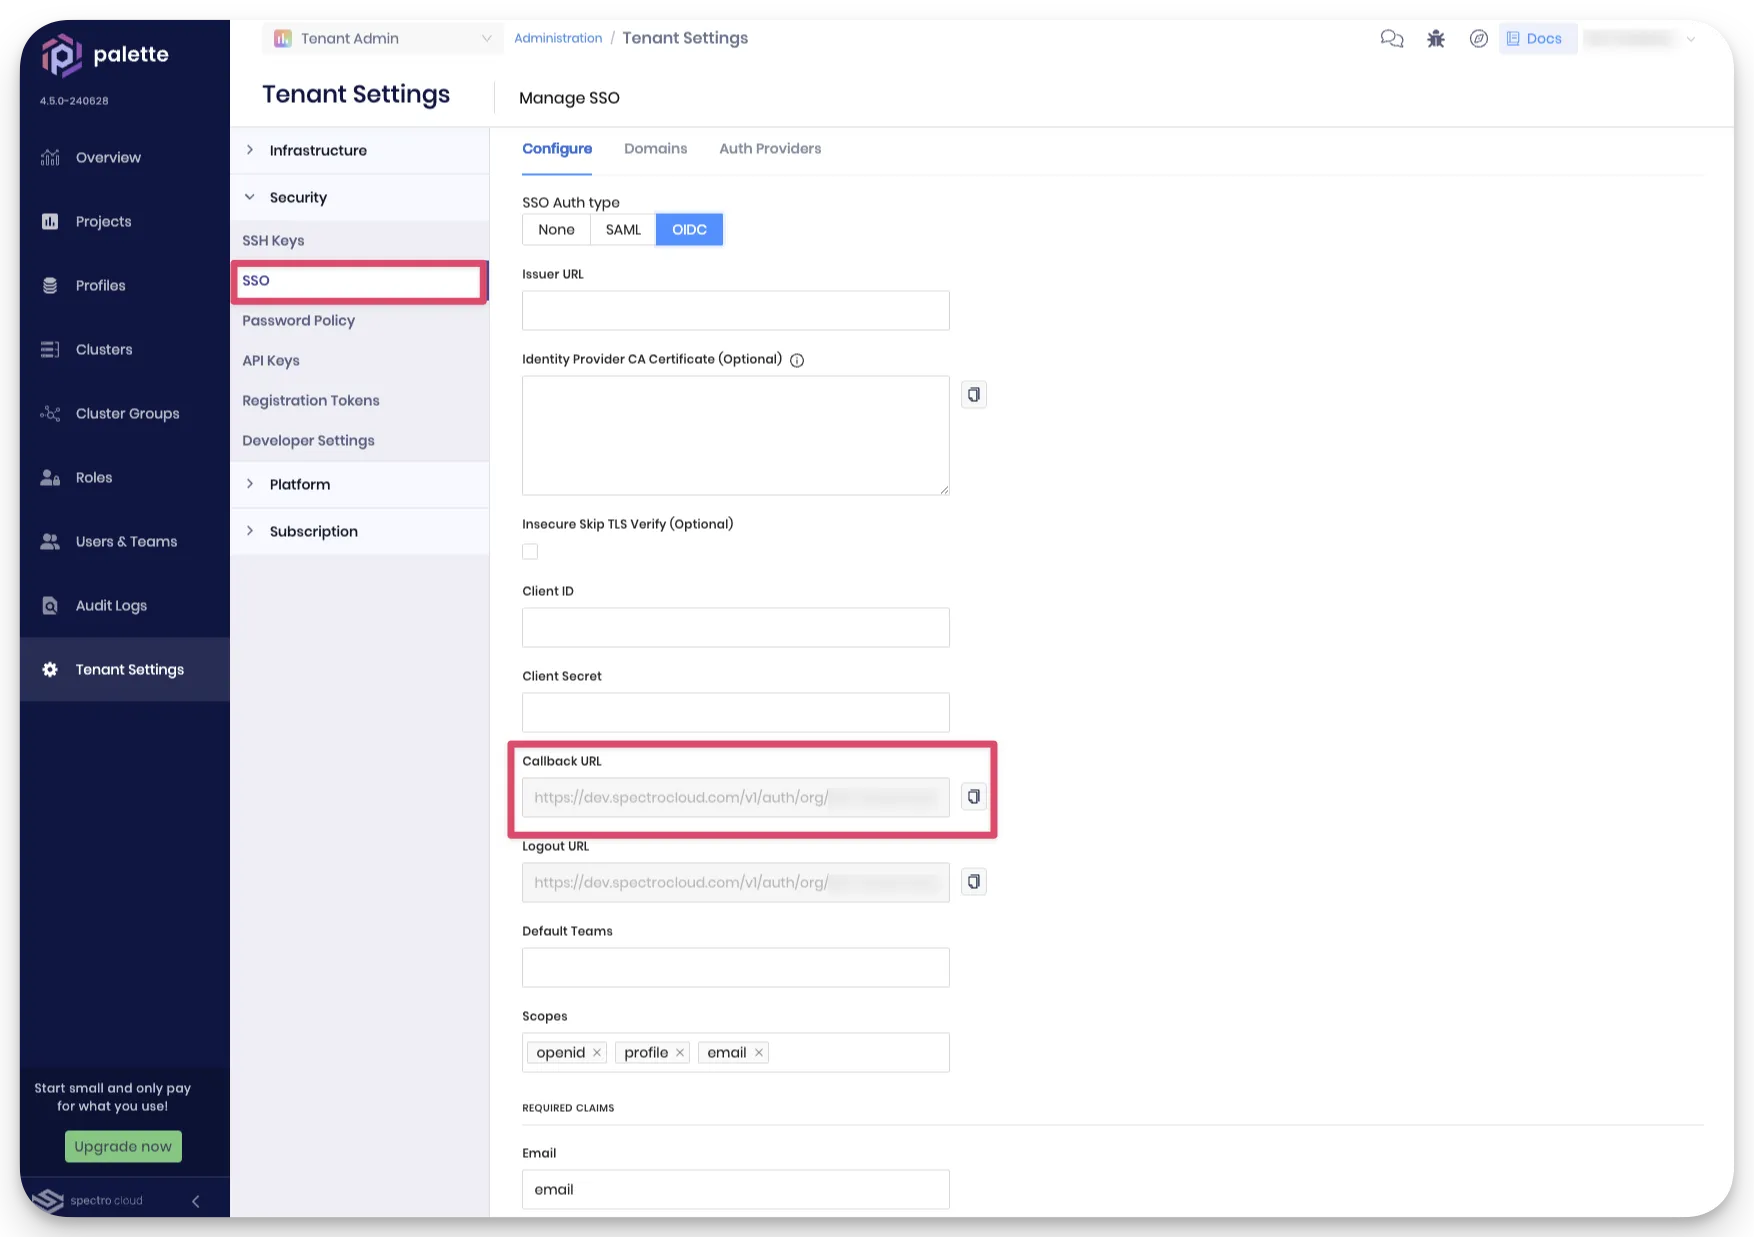Copy the Logout URL with its copy icon

point(973,881)
